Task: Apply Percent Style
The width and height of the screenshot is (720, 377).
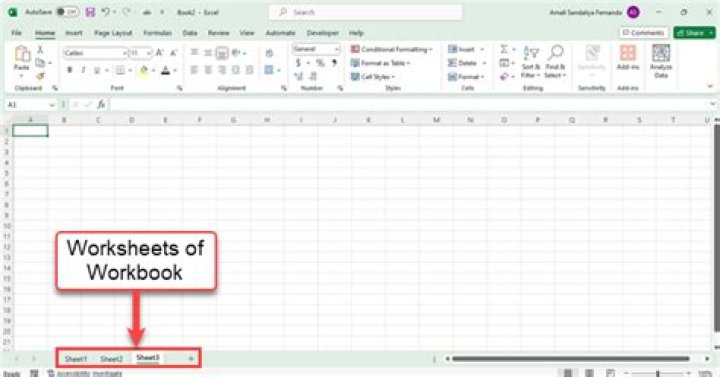Action: coord(321,63)
